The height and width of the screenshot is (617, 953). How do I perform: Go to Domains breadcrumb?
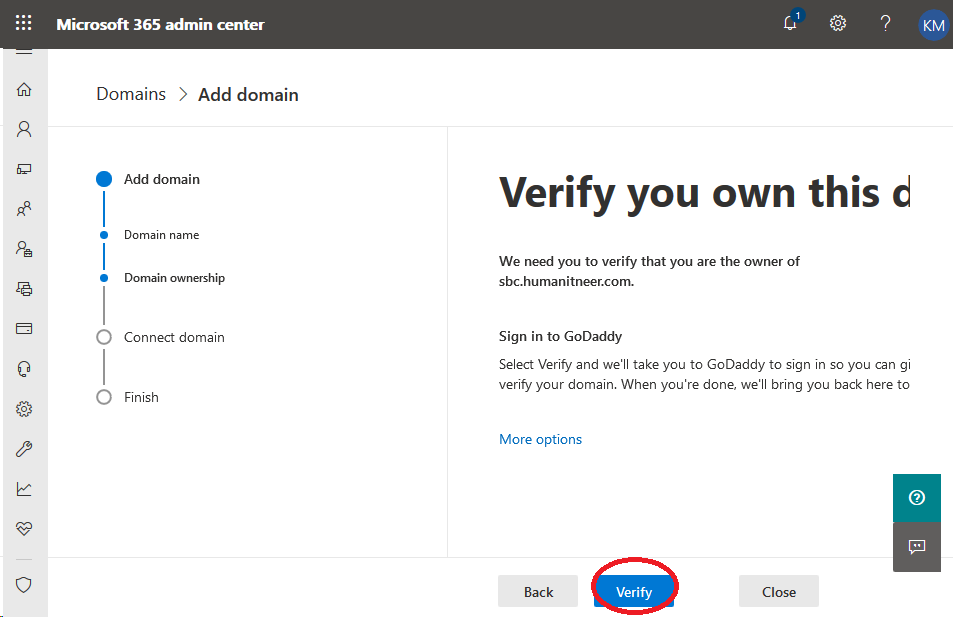point(131,94)
